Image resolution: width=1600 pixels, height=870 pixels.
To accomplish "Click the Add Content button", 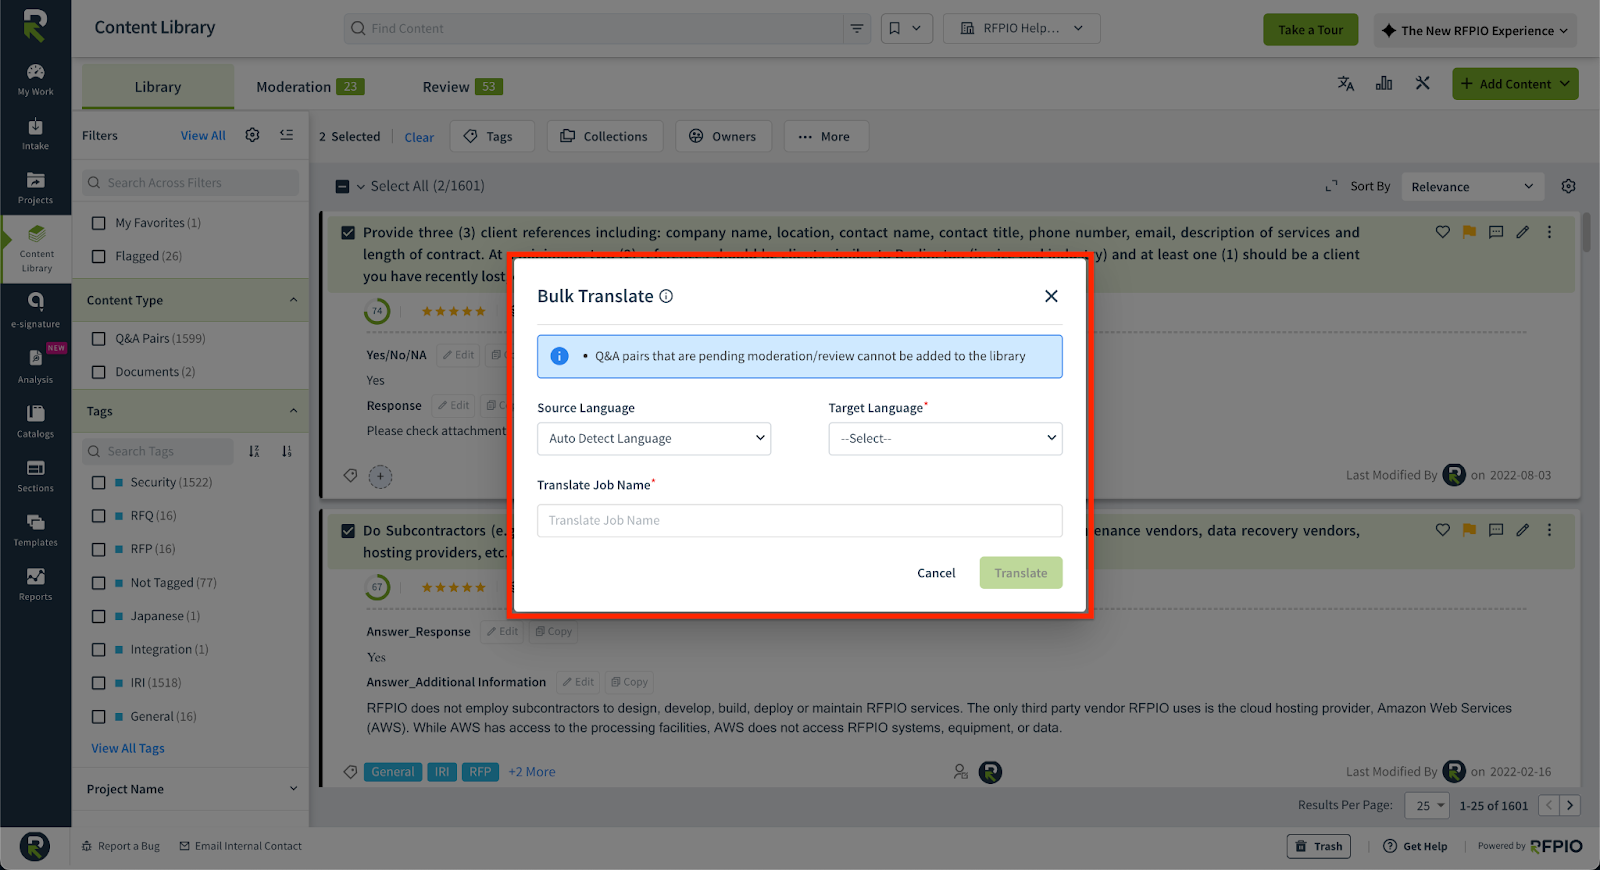I will pyautogui.click(x=1515, y=84).
